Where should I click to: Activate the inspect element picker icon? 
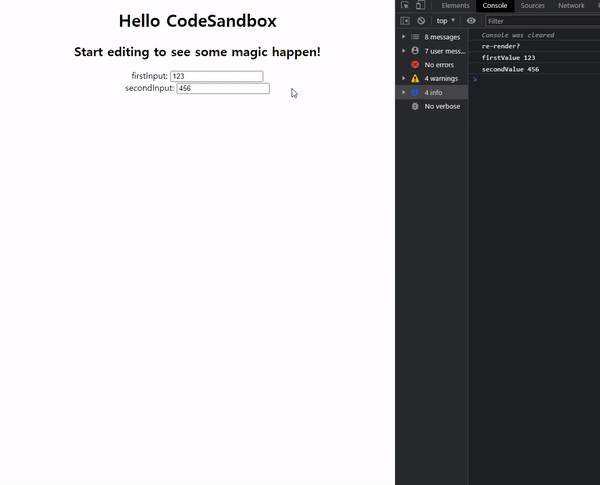(x=405, y=5)
